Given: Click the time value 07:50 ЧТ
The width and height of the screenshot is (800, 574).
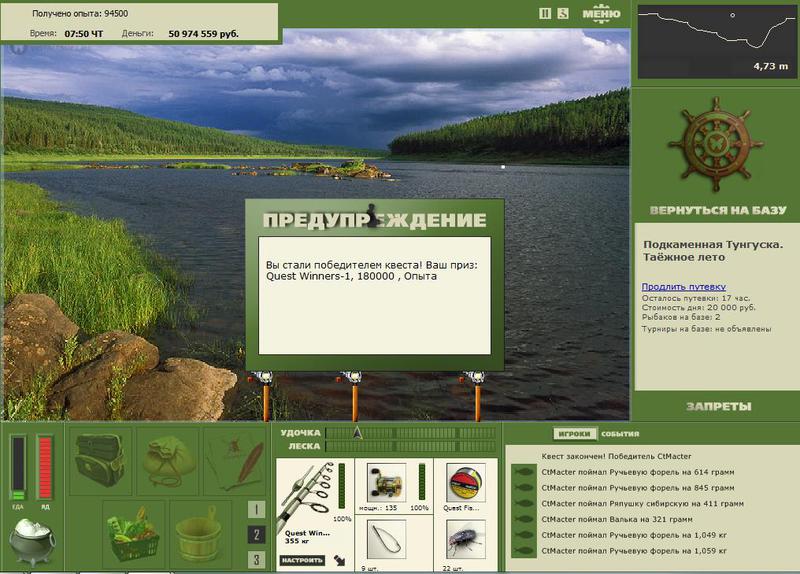Looking at the screenshot, I should pyautogui.click(x=84, y=34).
